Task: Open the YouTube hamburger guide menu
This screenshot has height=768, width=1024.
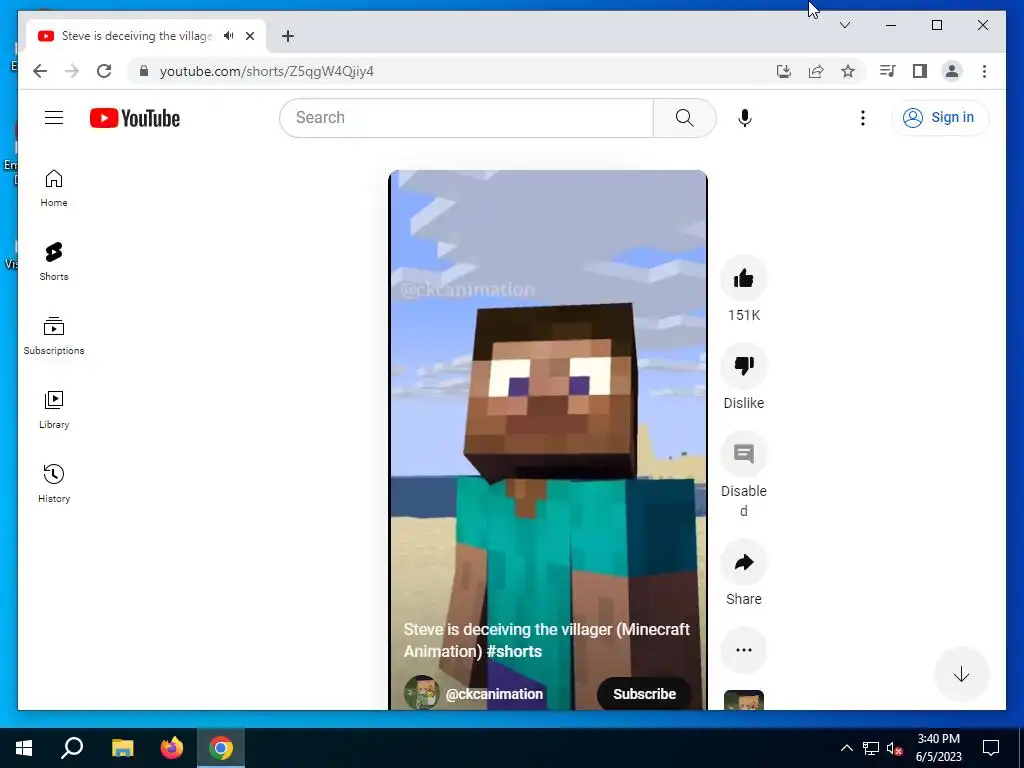Action: pos(54,118)
